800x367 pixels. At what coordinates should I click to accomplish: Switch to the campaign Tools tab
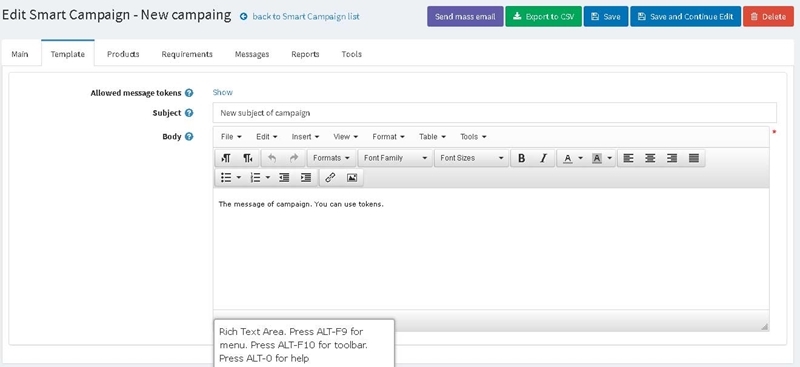pyautogui.click(x=352, y=54)
